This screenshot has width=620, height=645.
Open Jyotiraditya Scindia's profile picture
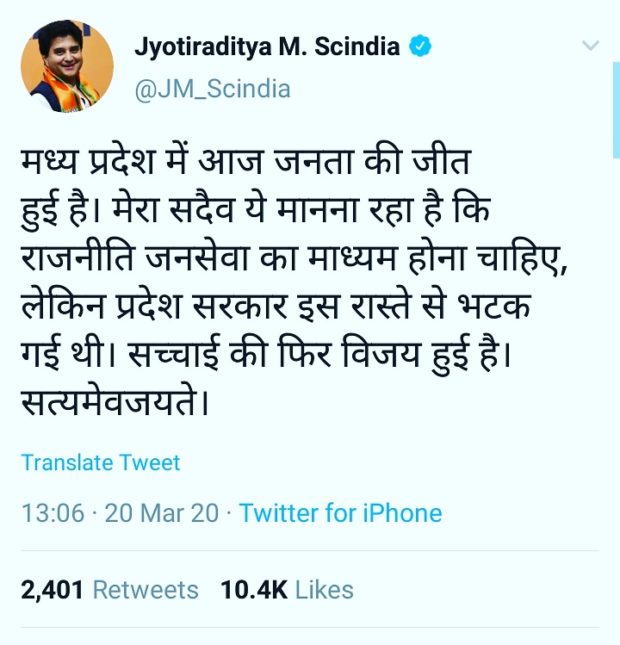click(67, 66)
